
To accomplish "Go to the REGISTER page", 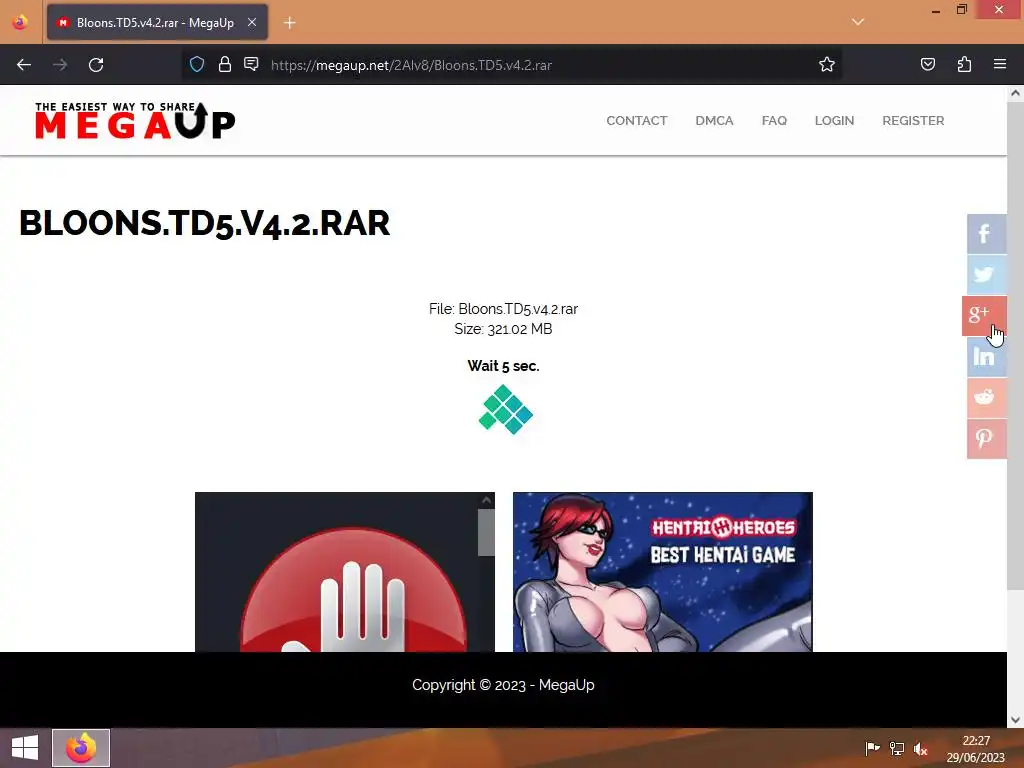I will pos(913,121).
